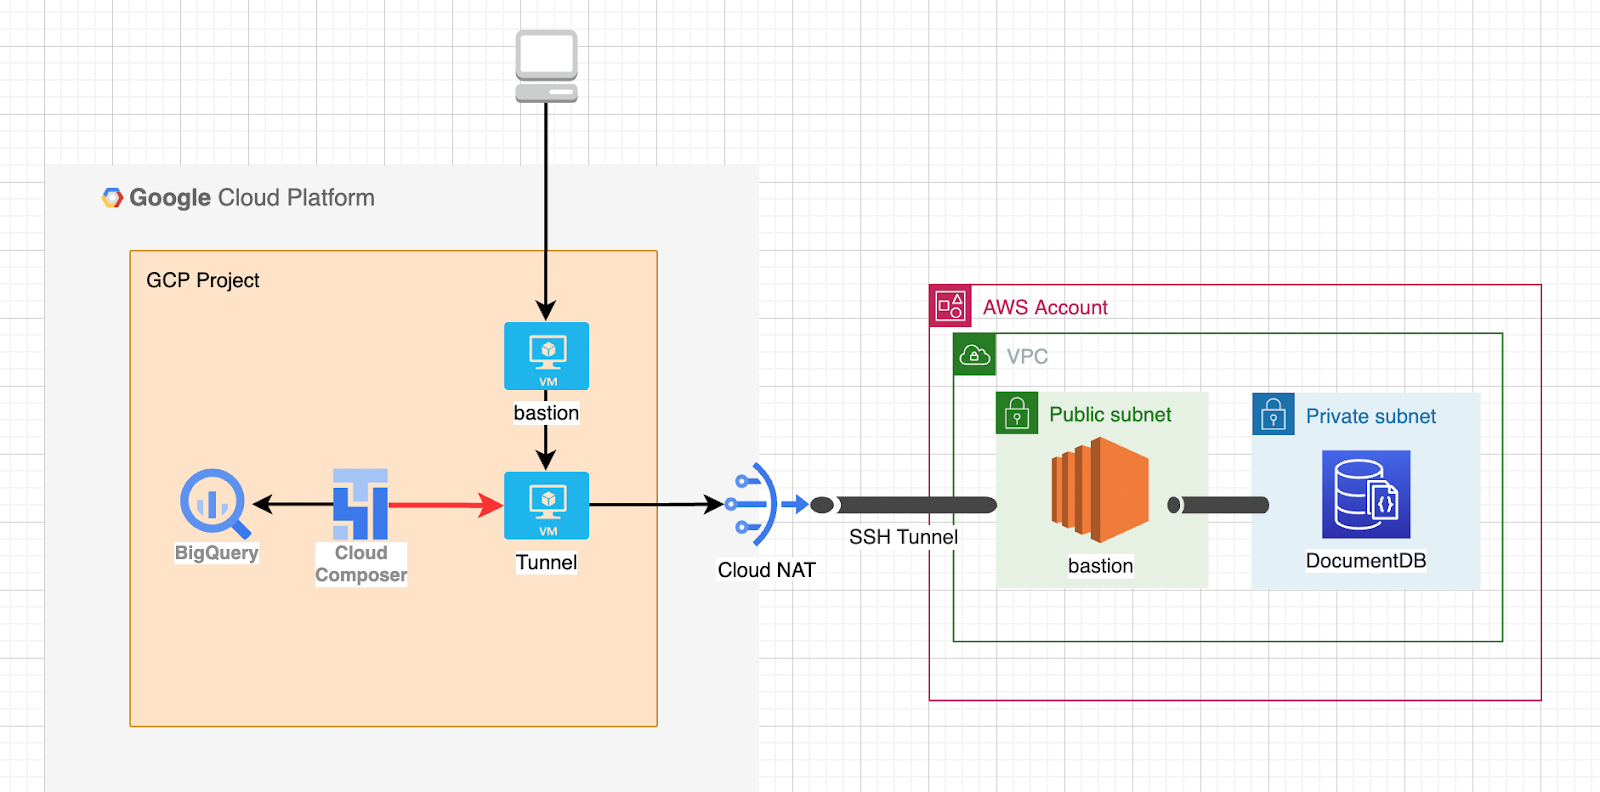Select the Tunnel VM icon

point(546,505)
